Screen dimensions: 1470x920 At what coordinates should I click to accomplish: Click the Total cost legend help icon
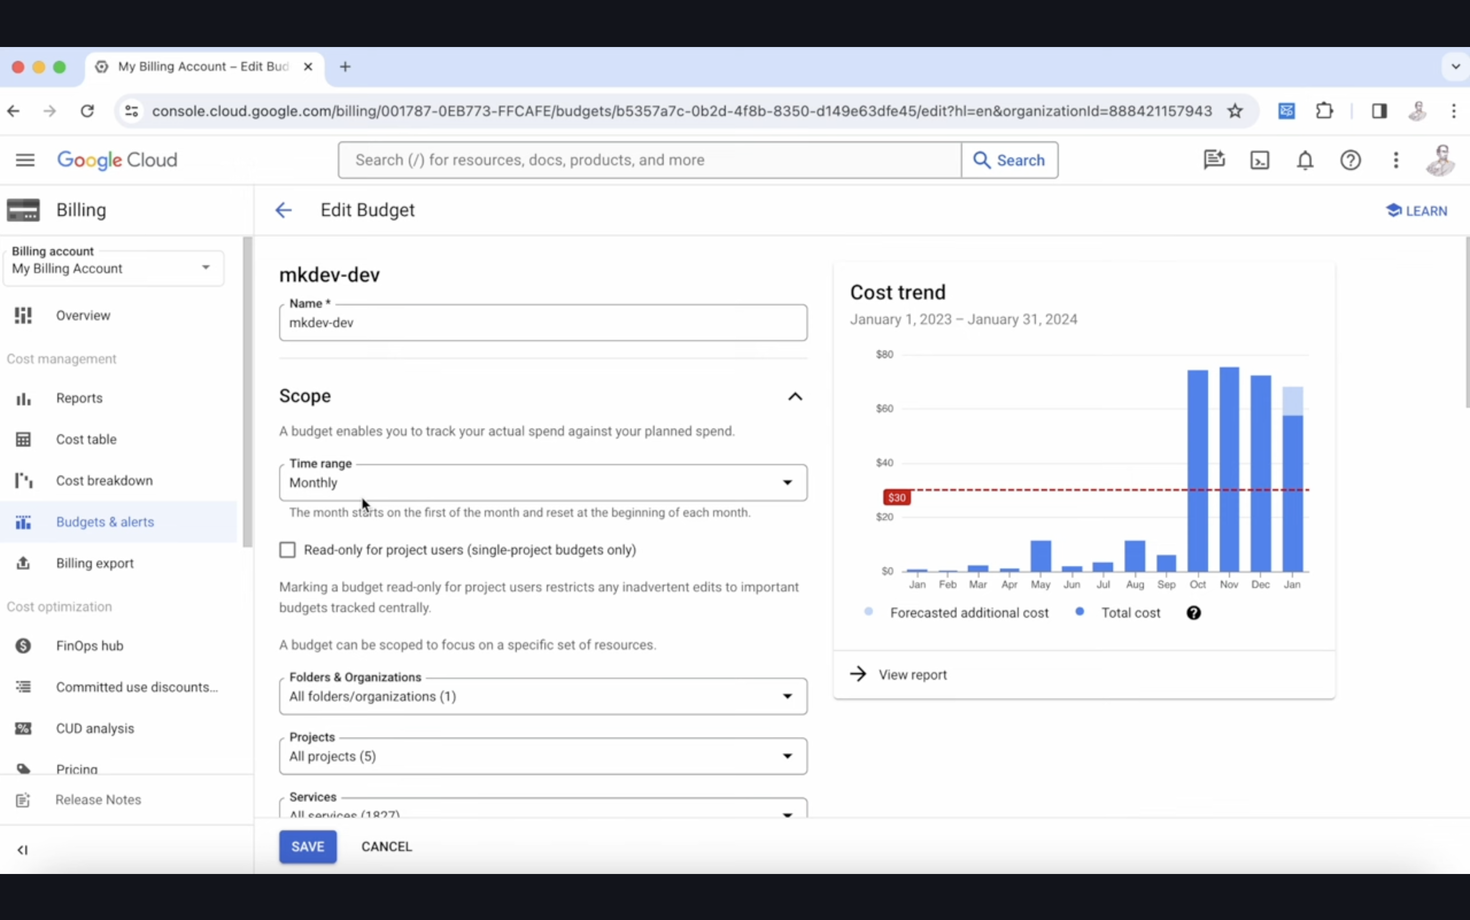coord(1193,613)
